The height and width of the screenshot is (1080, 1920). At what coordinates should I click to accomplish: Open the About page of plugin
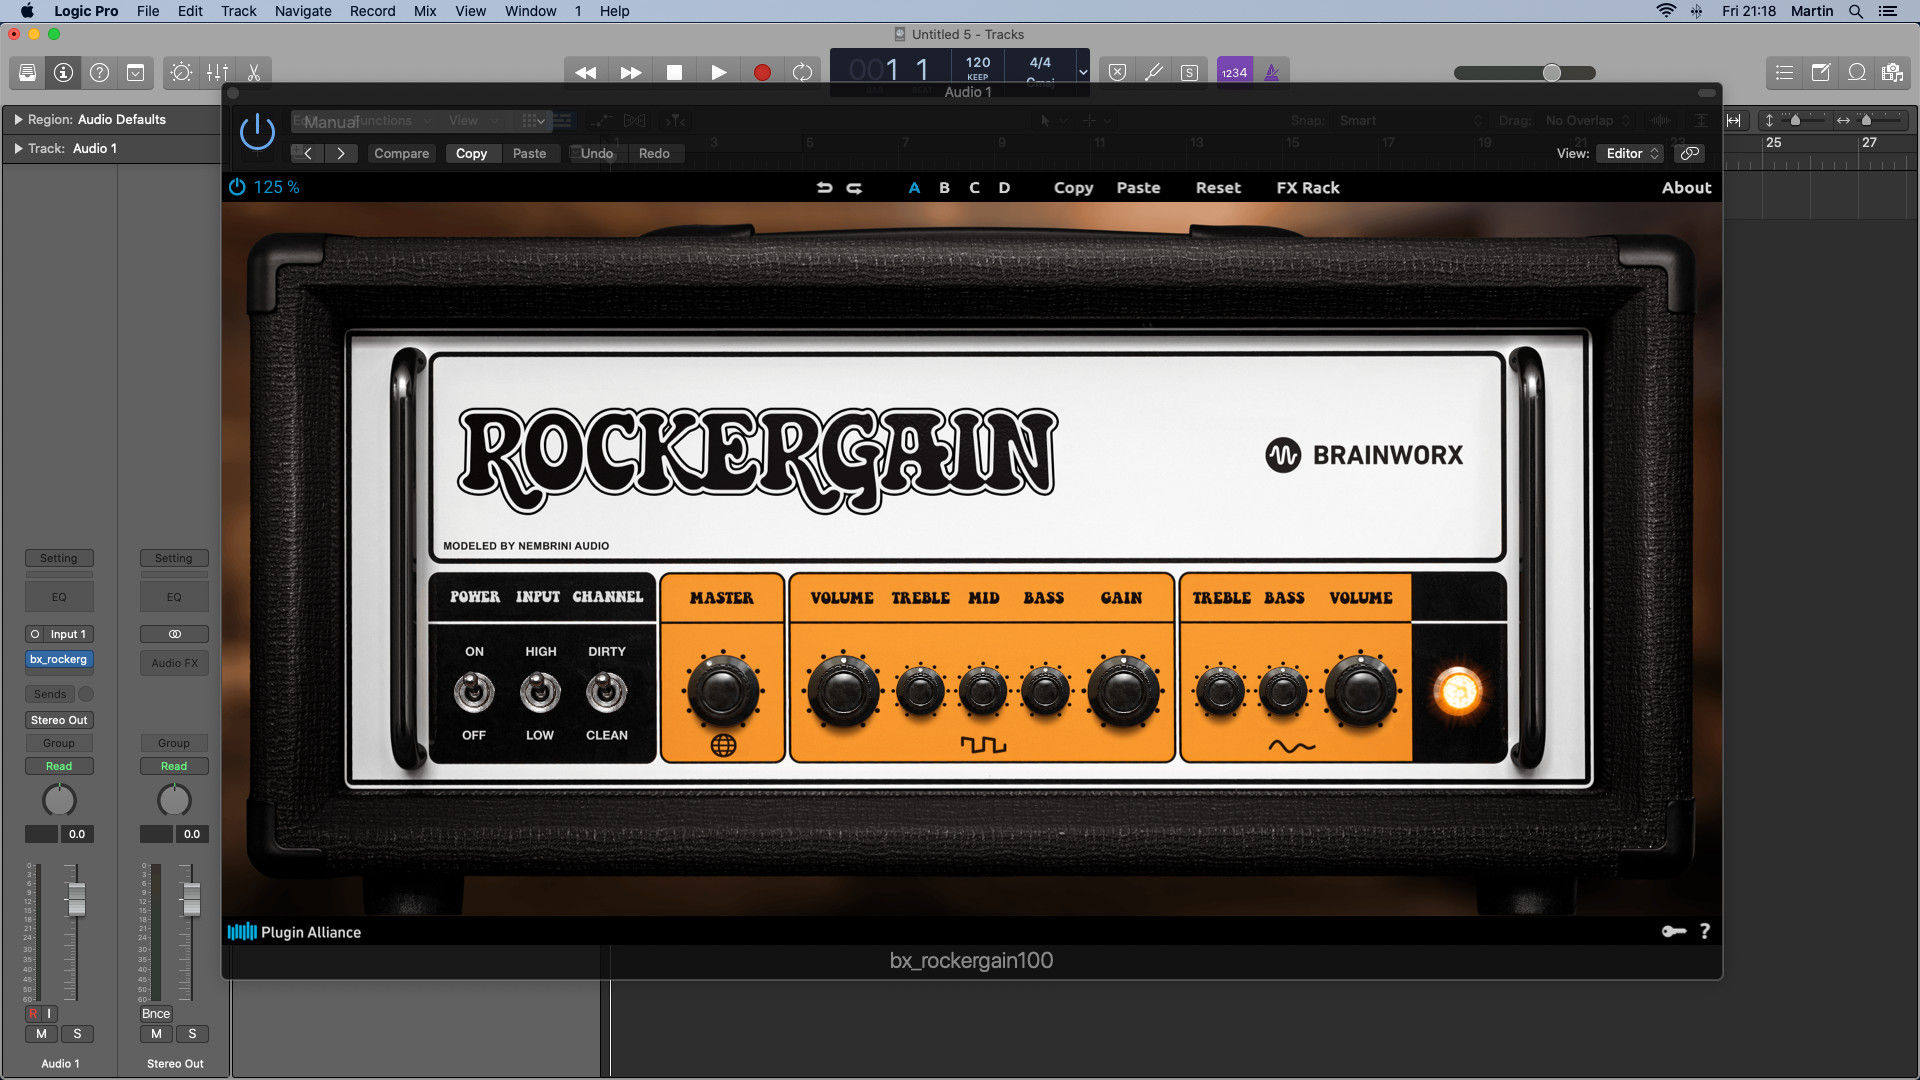(1686, 187)
